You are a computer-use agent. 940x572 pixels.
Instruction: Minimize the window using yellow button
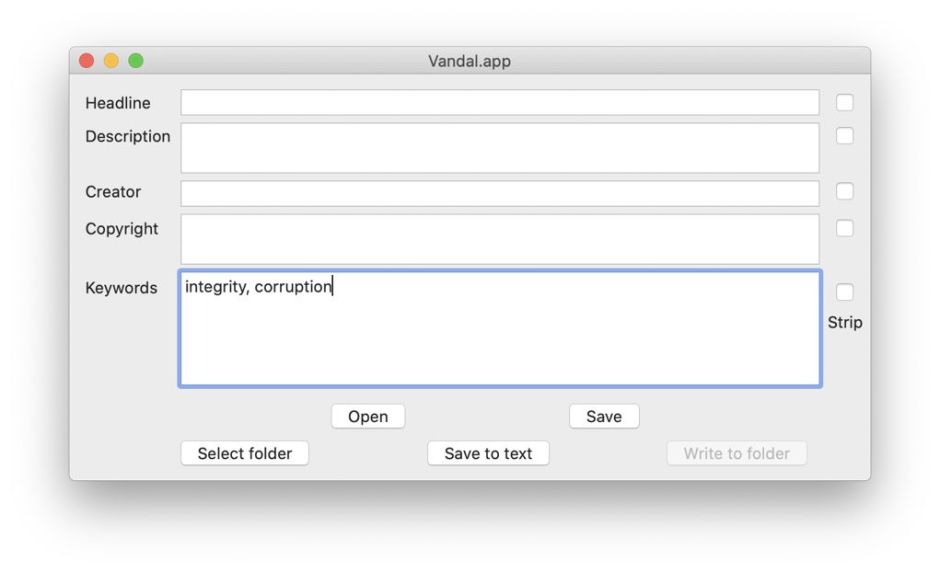(x=111, y=61)
